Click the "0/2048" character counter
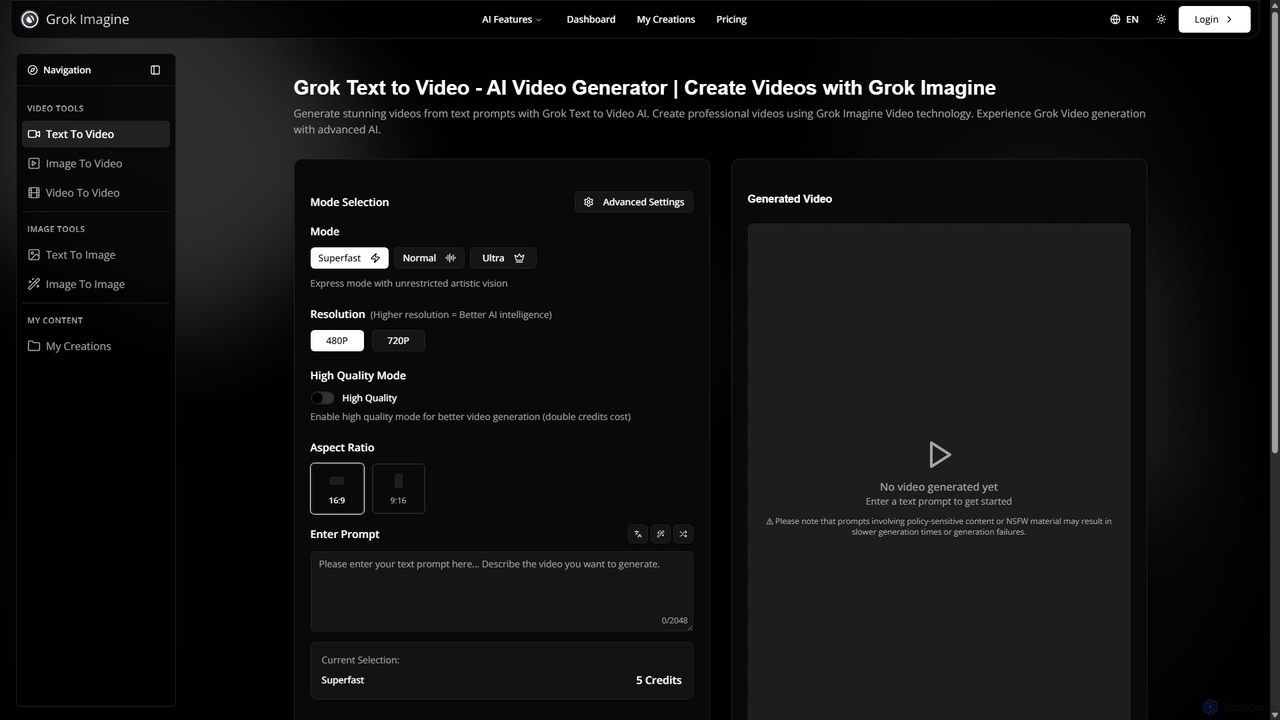The width and height of the screenshot is (1280, 720). (674, 620)
